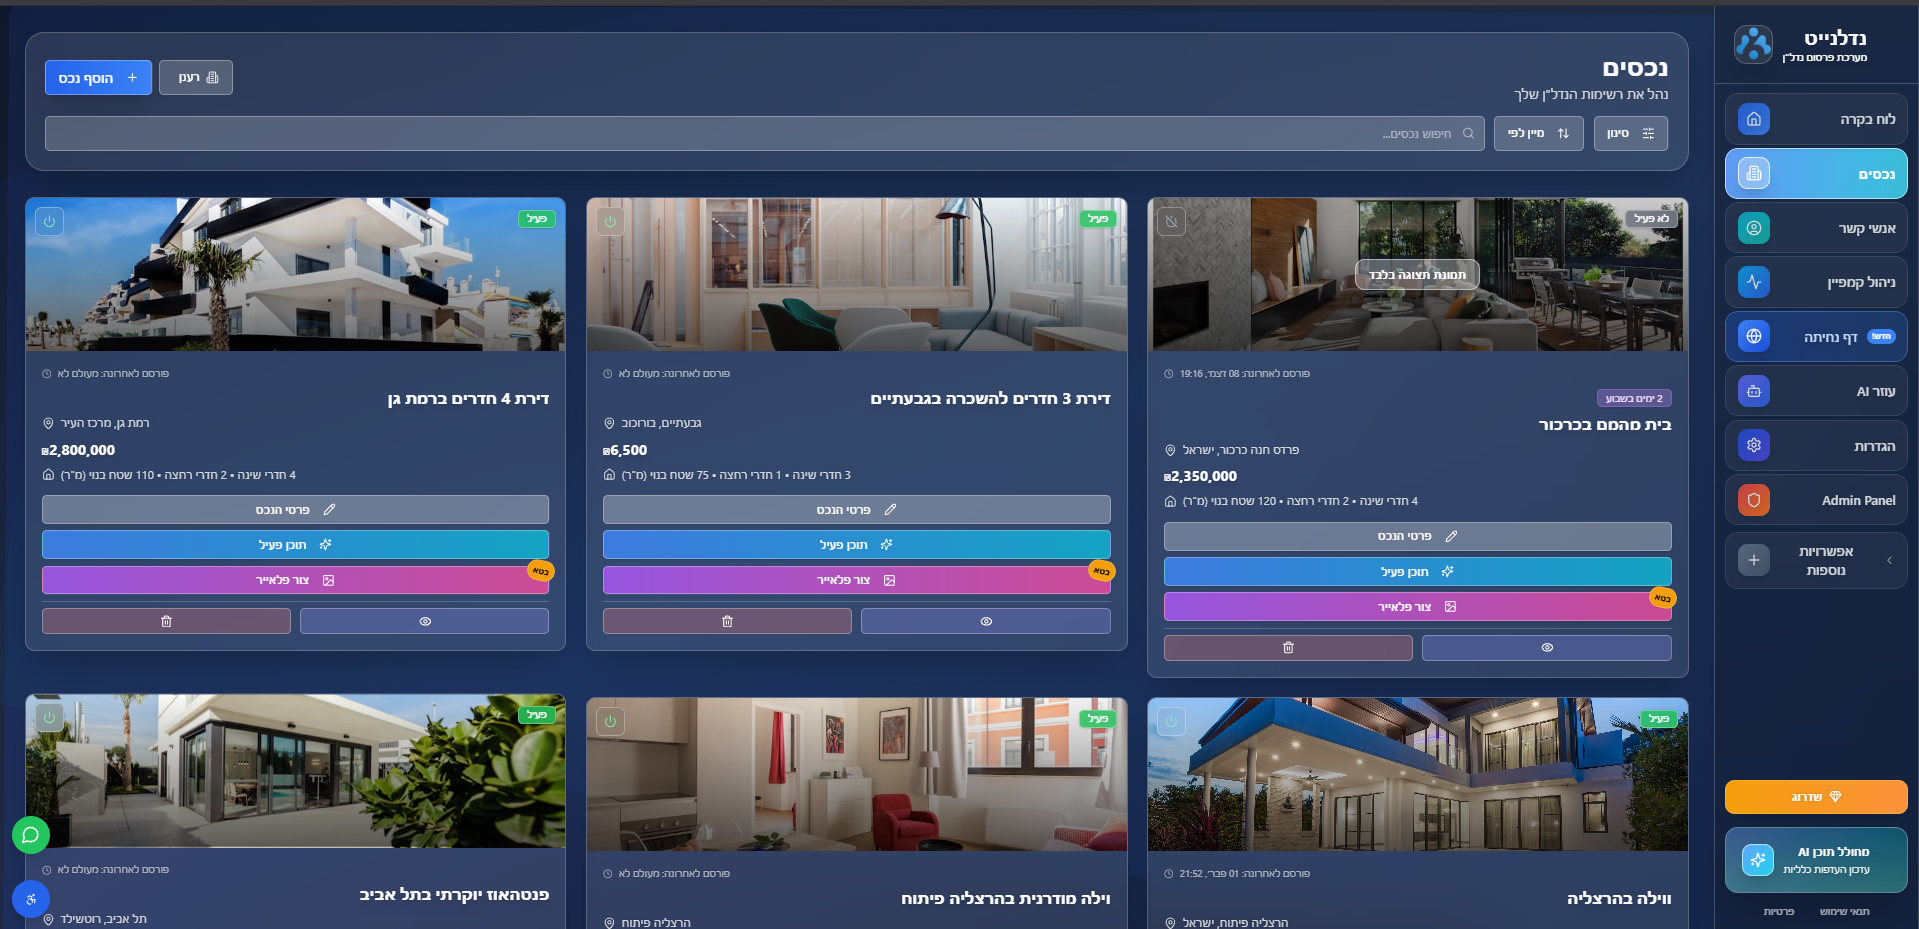Click the print רענן button
This screenshot has height=929, width=1919.
pos(196,78)
